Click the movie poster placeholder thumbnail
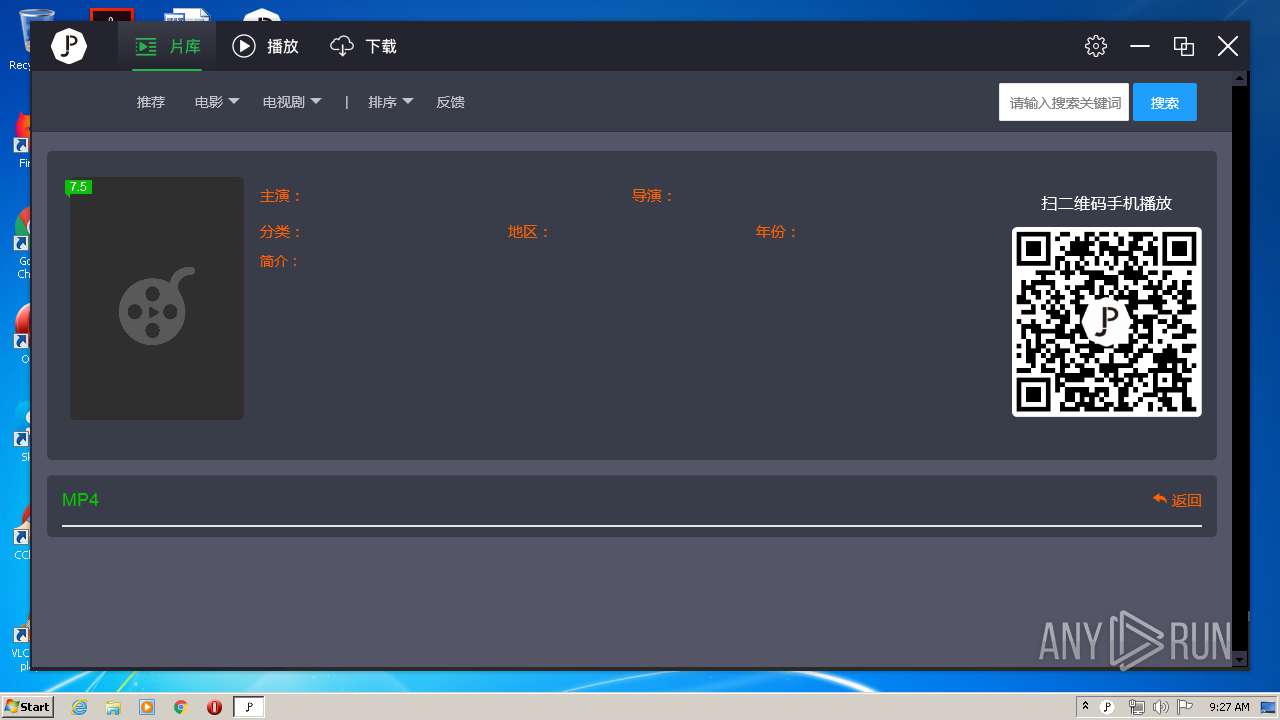 pos(157,298)
